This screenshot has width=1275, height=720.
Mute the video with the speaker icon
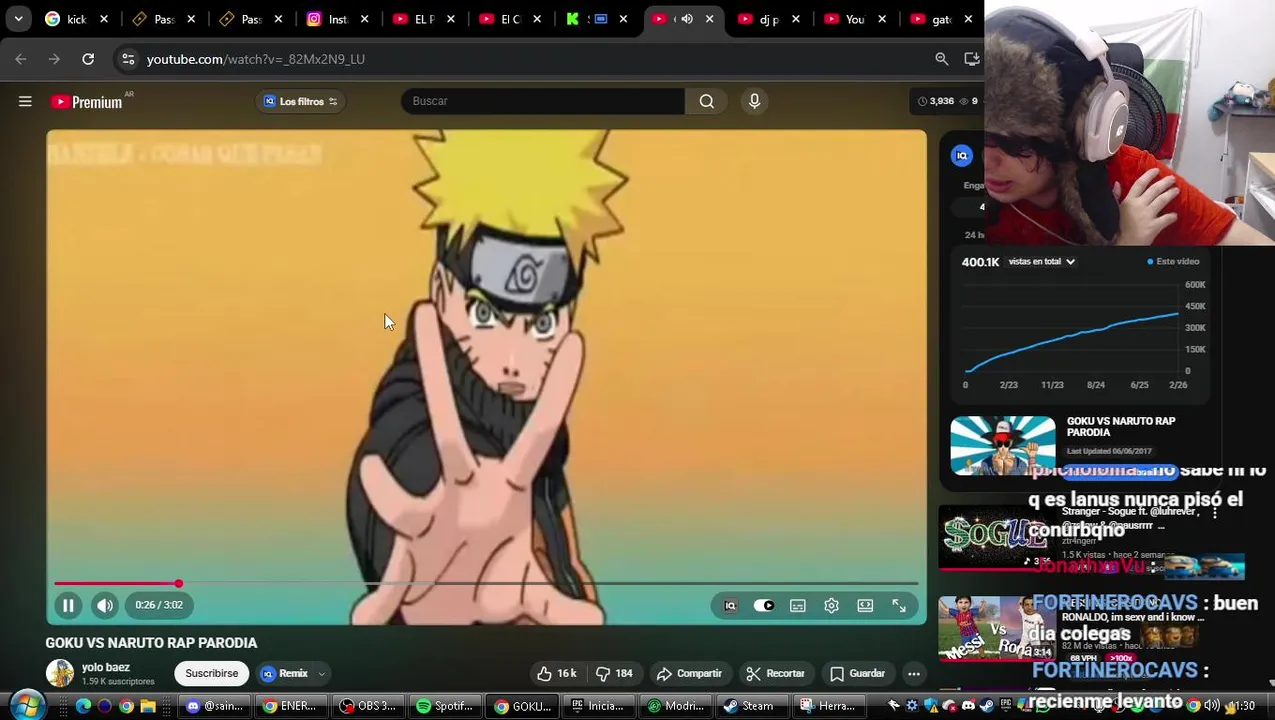[105, 605]
